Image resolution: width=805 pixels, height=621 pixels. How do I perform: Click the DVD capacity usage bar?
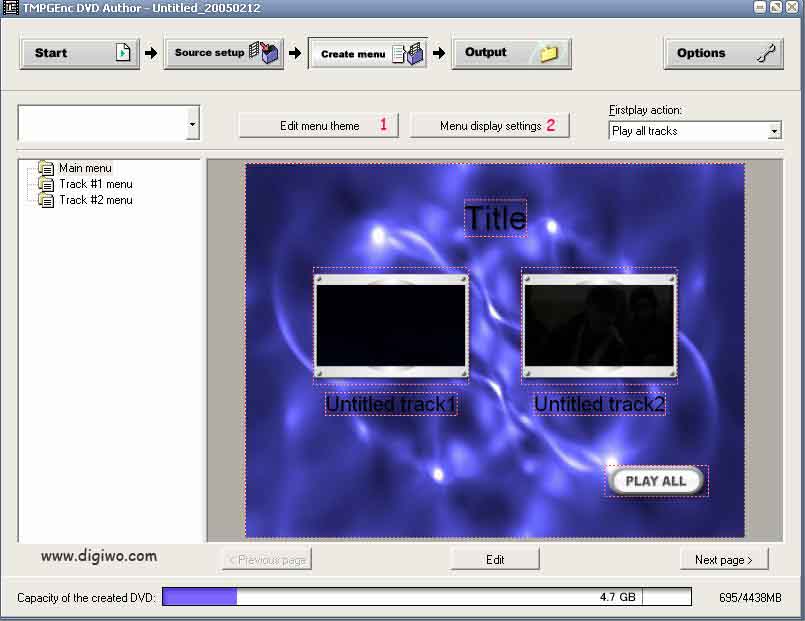click(426, 597)
